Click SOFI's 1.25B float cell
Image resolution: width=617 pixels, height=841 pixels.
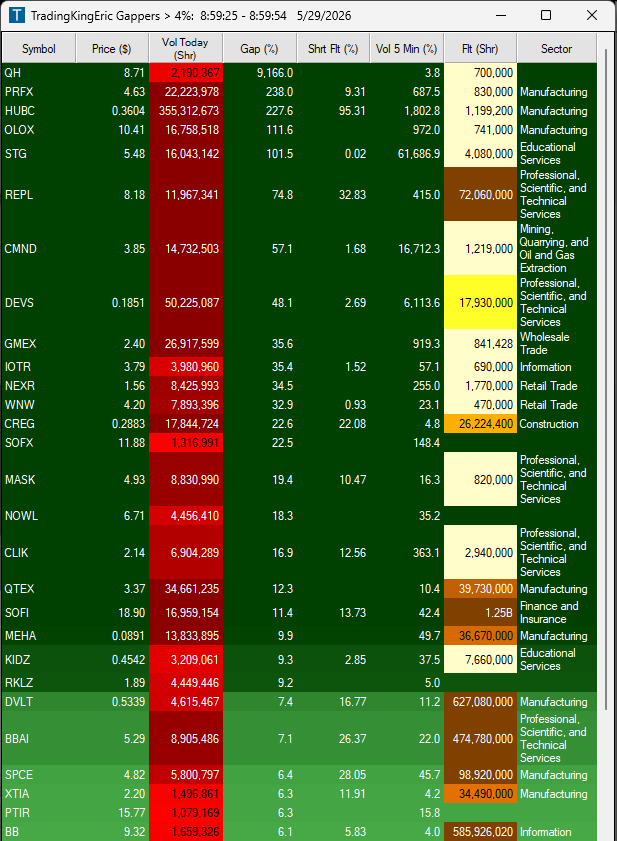tap(480, 613)
